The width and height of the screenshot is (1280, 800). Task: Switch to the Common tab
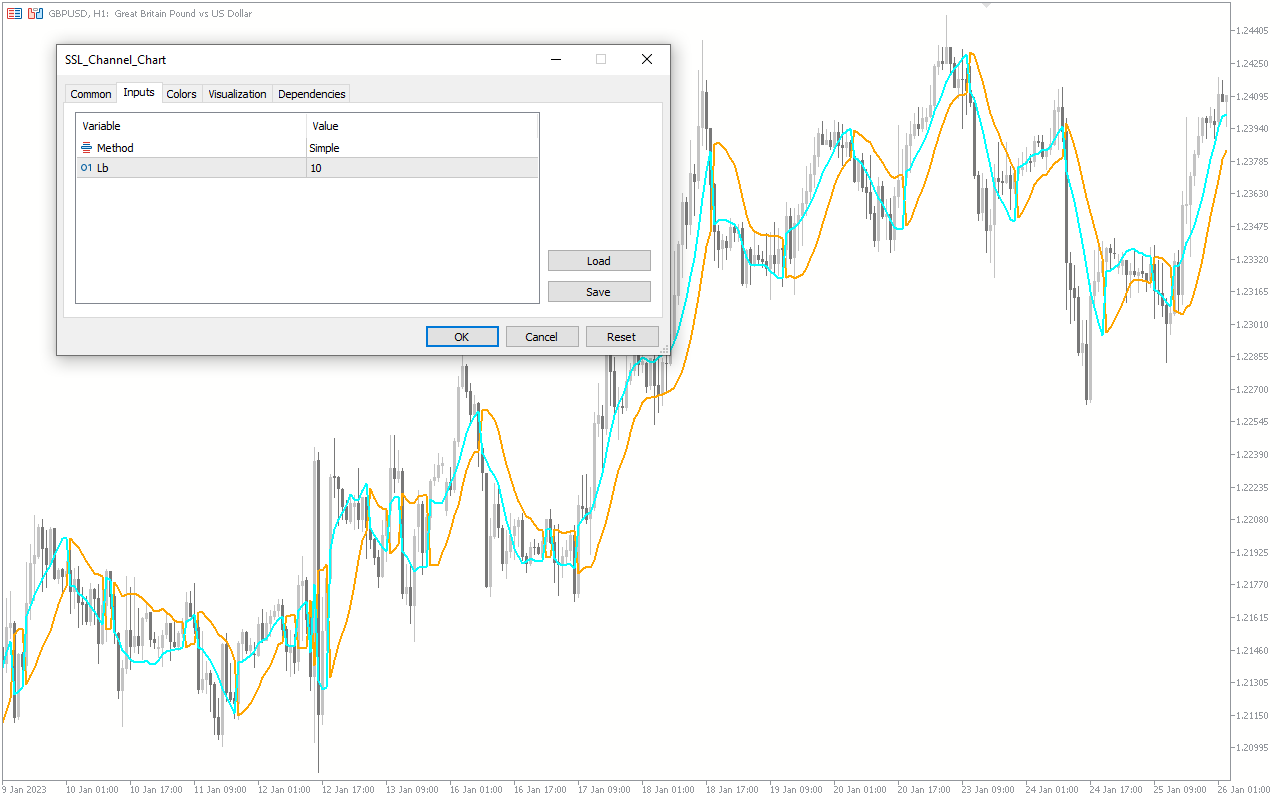(91, 94)
